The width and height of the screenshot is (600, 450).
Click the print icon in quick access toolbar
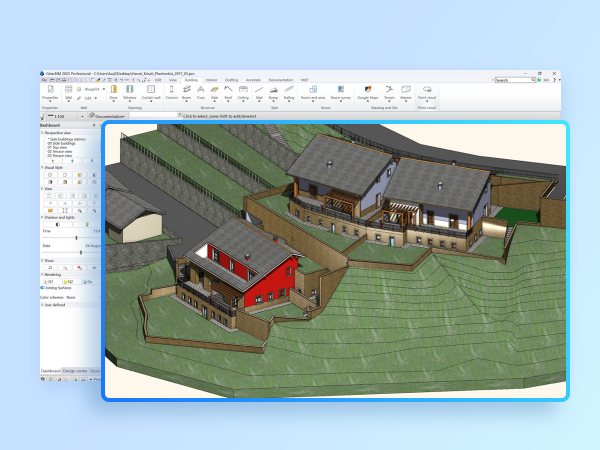(x=64, y=80)
